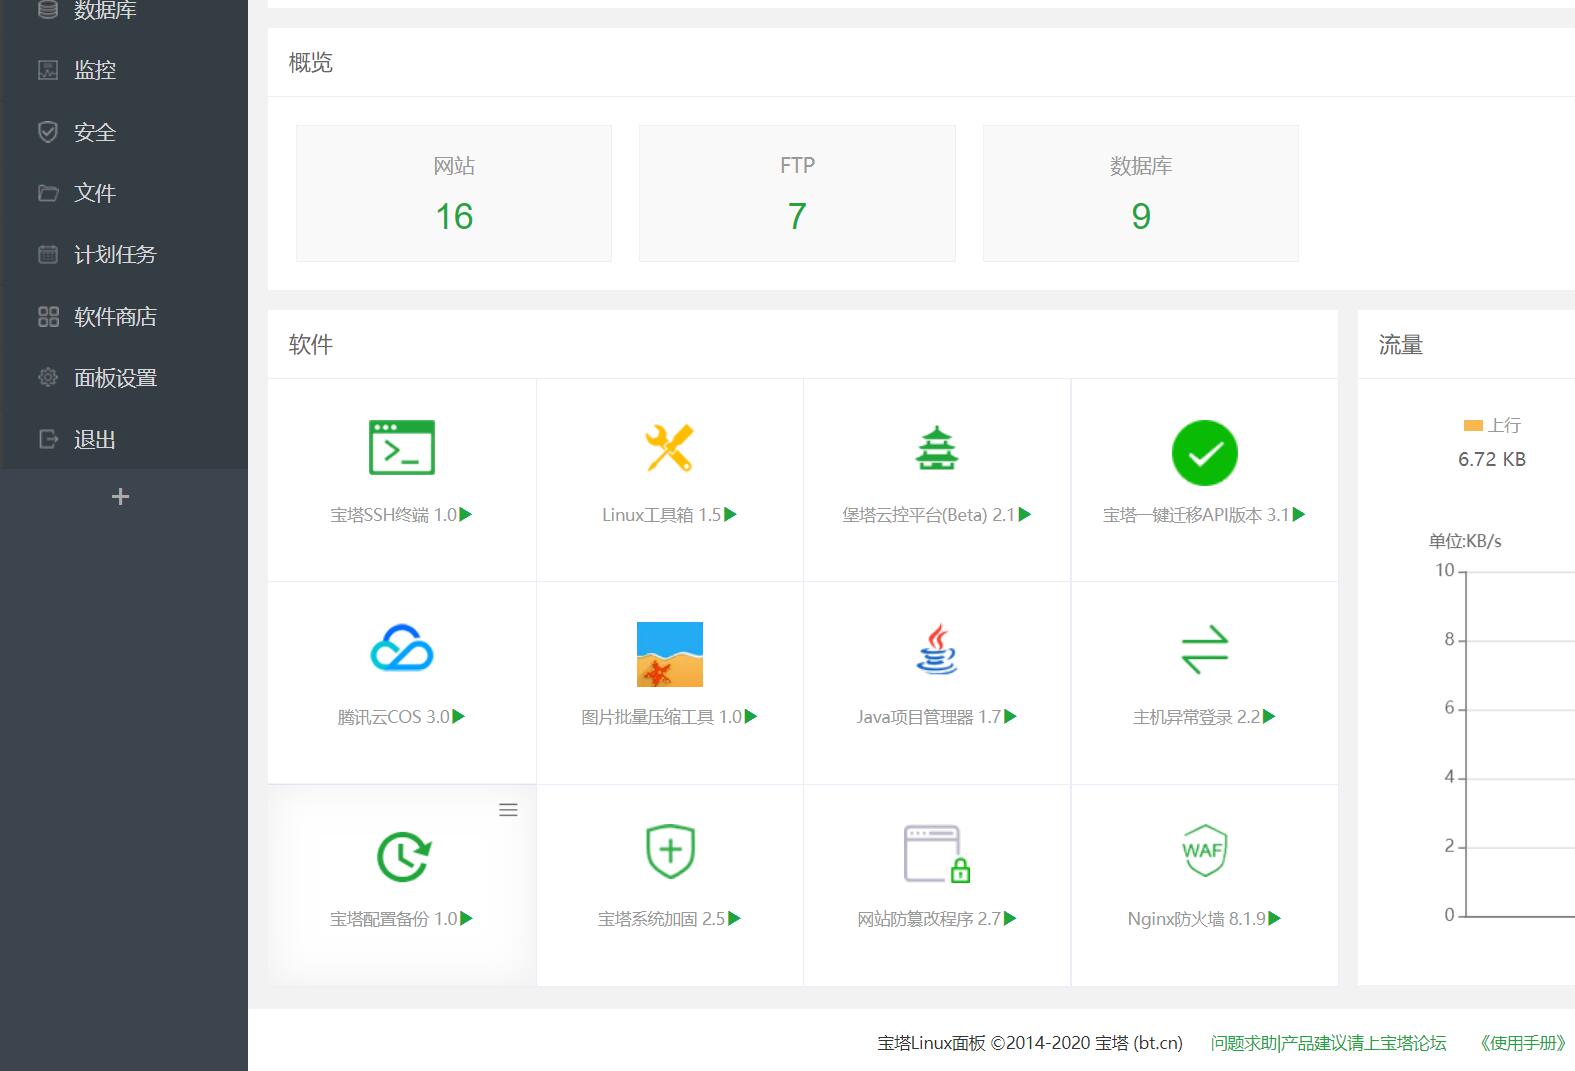Click the 图片批量压缩工具 1.0 label
1575x1071 pixels.
coord(662,717)
